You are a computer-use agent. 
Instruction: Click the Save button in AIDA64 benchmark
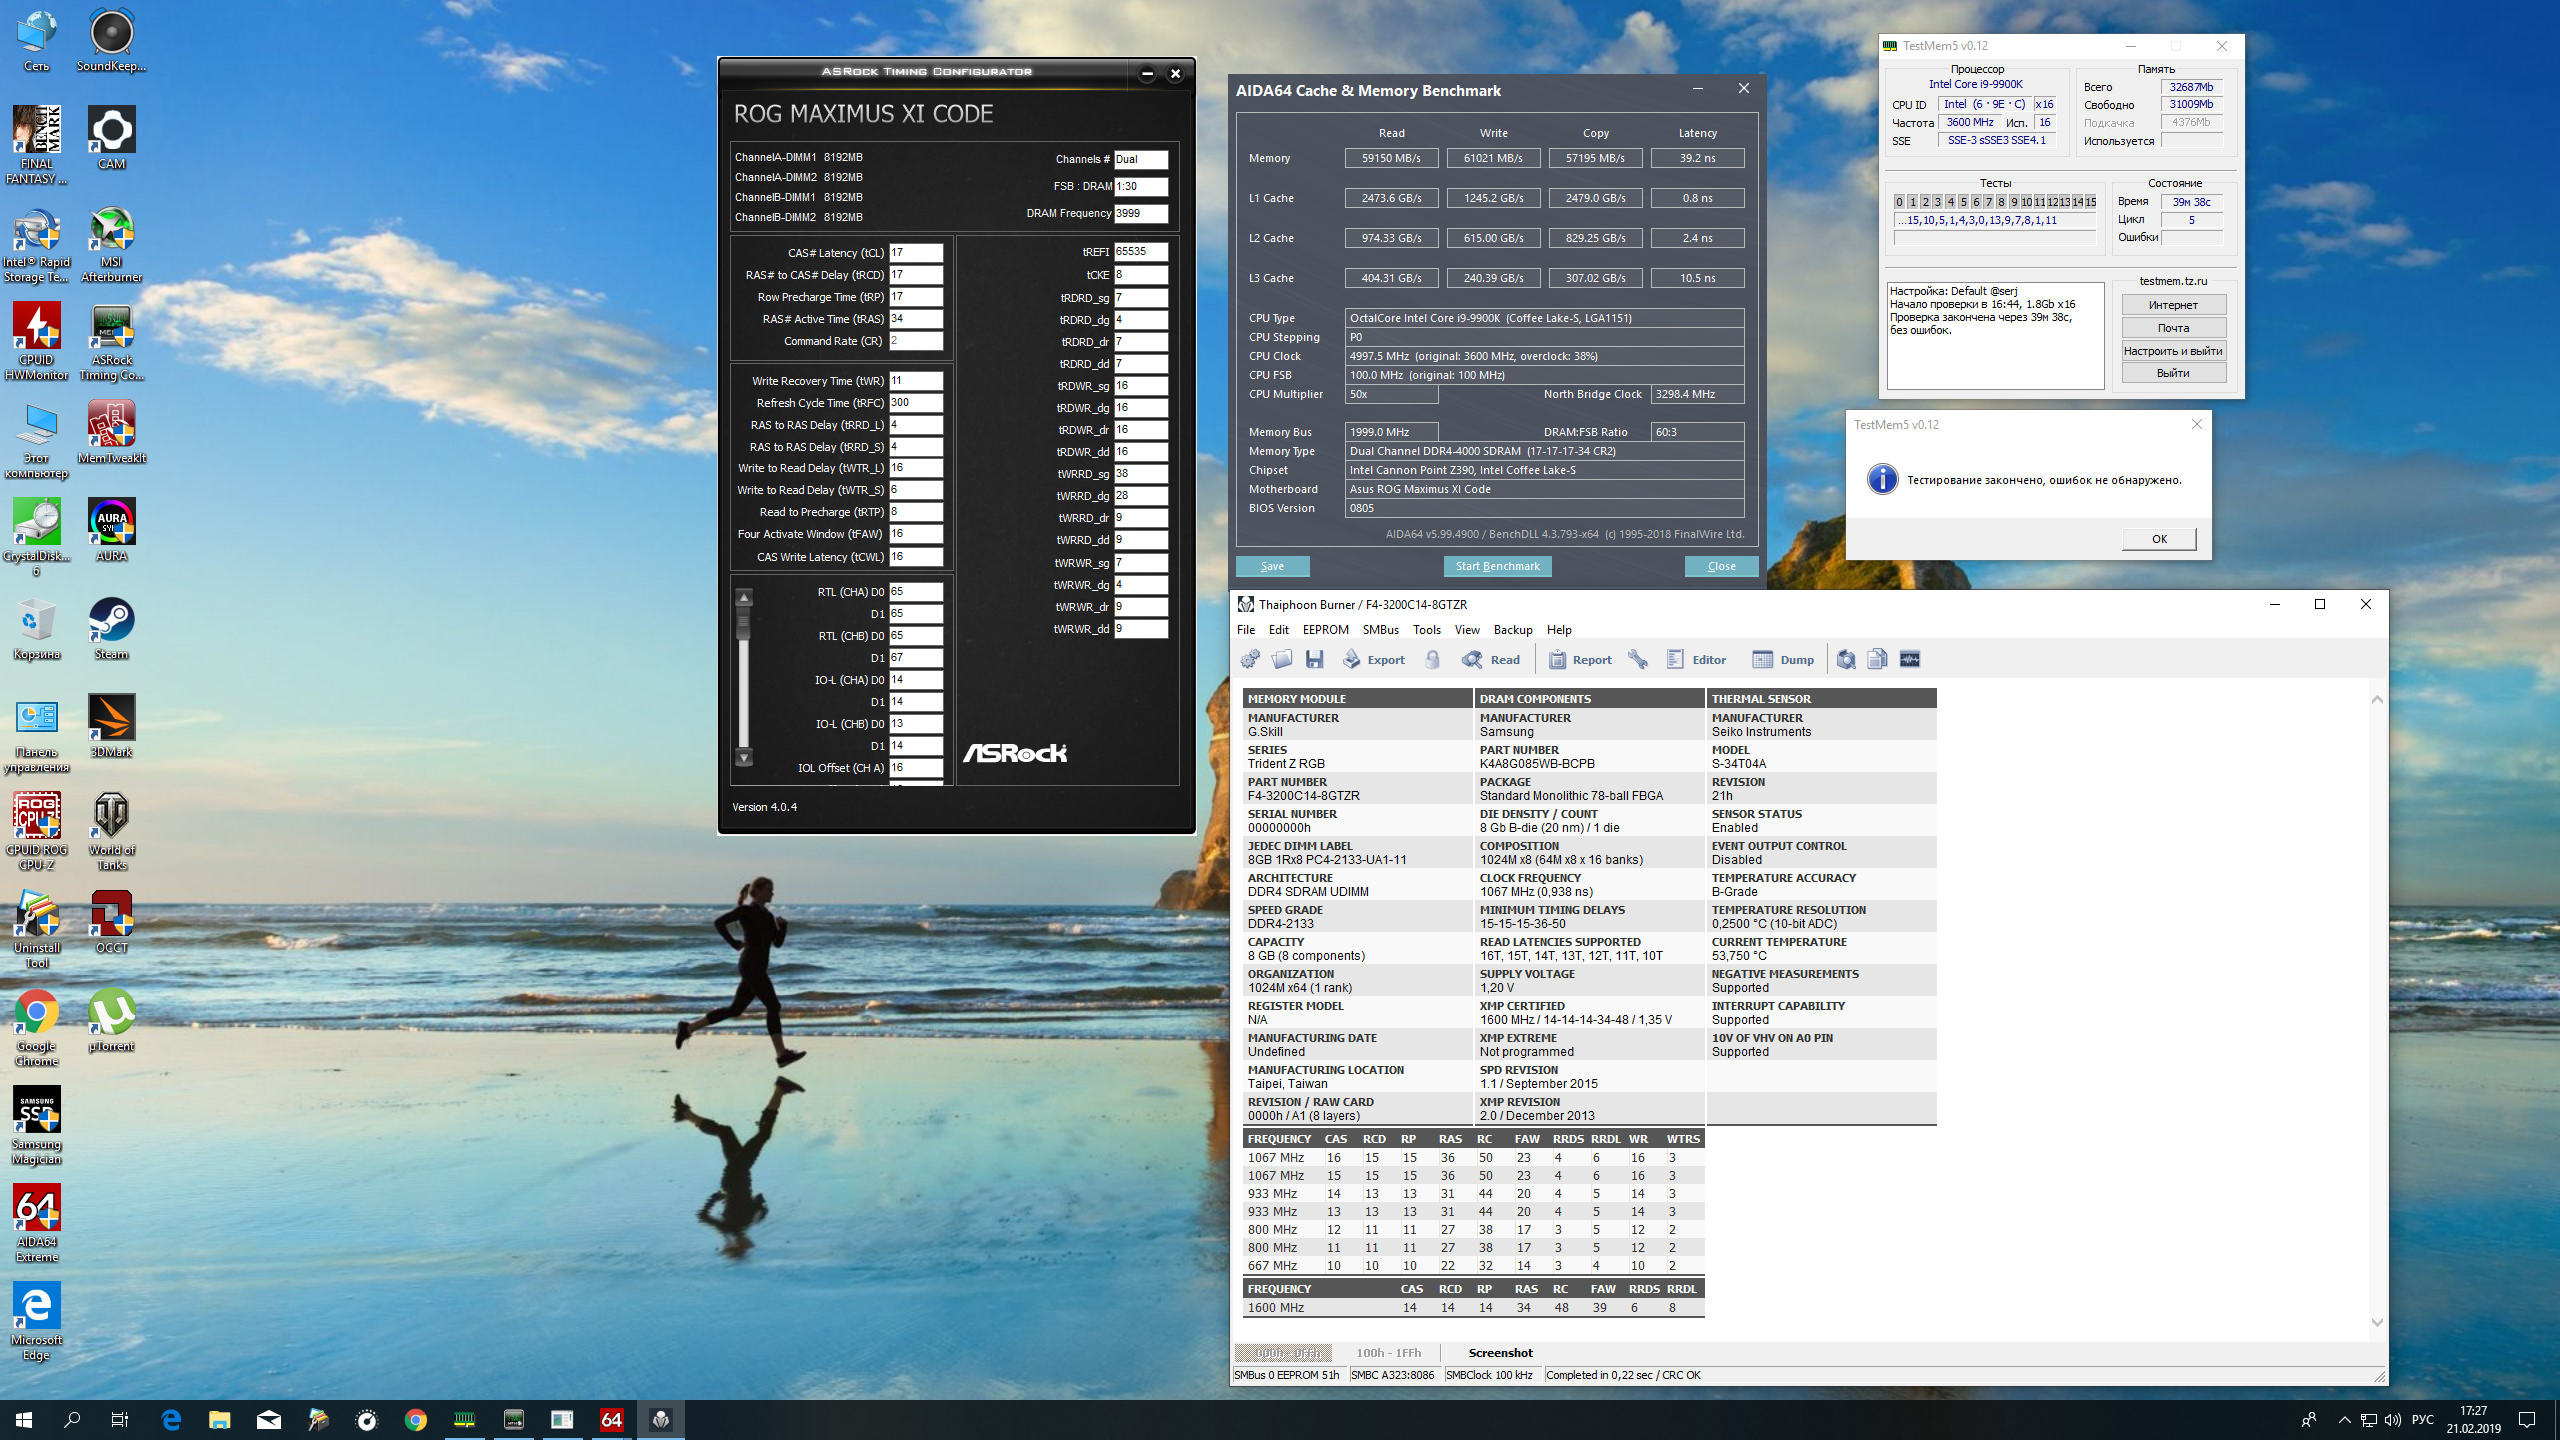(x=1272, y=566)
